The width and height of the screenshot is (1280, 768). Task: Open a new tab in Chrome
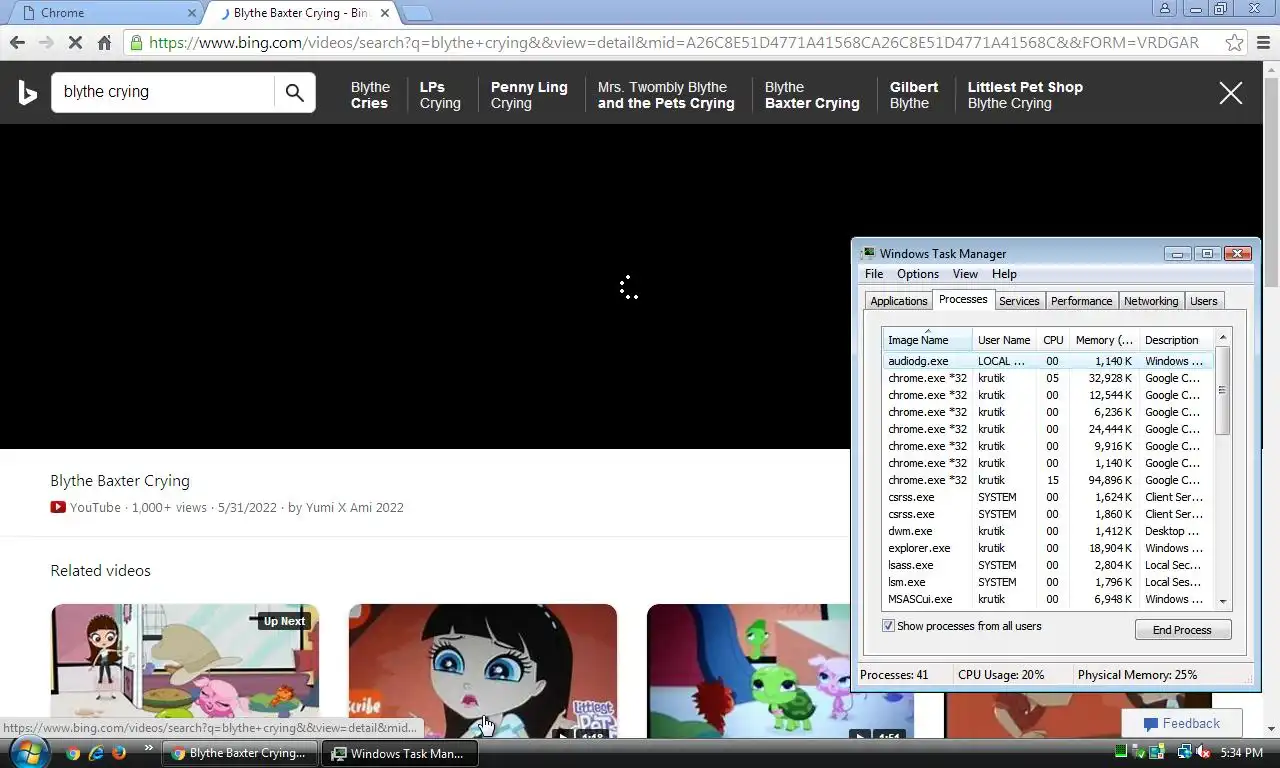click(417, 13)
